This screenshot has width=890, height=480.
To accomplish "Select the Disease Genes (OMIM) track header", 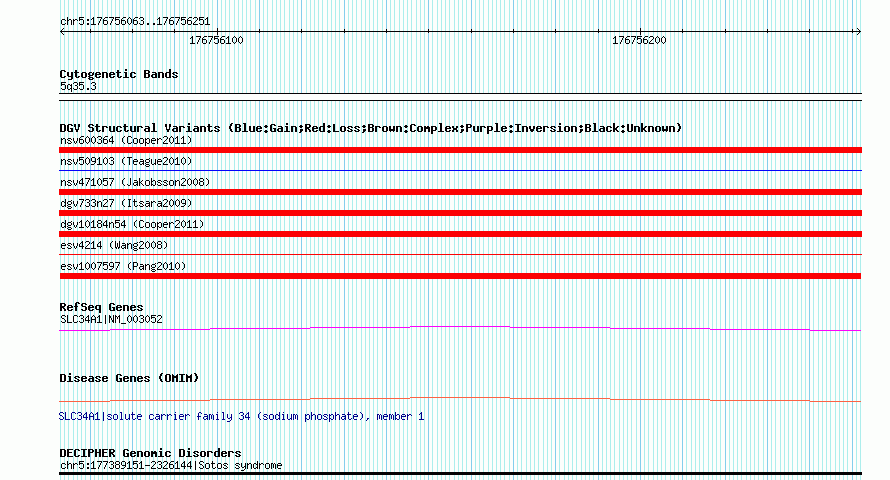I will point(129,378).
